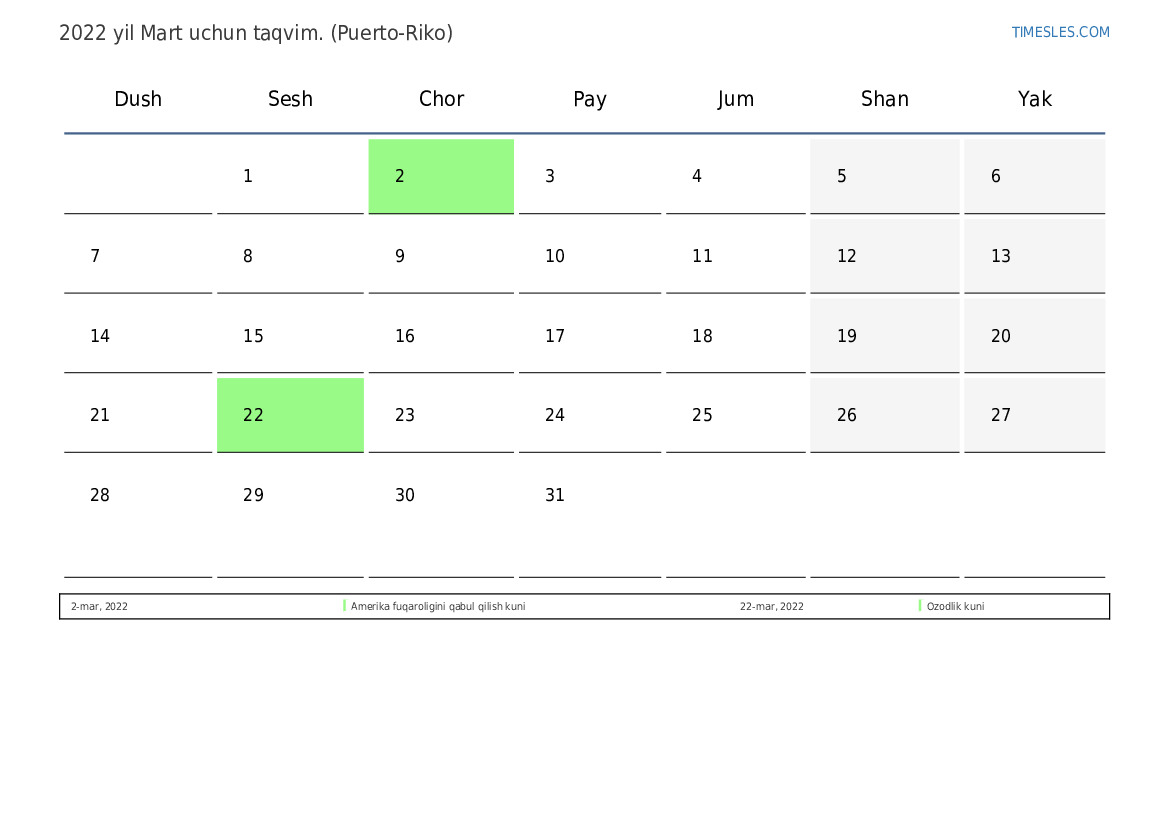Click the 2-mar, 2022 legend date
Viewport: 1169px width, 827px height.
pyautogui.click(x=99, y=606)
